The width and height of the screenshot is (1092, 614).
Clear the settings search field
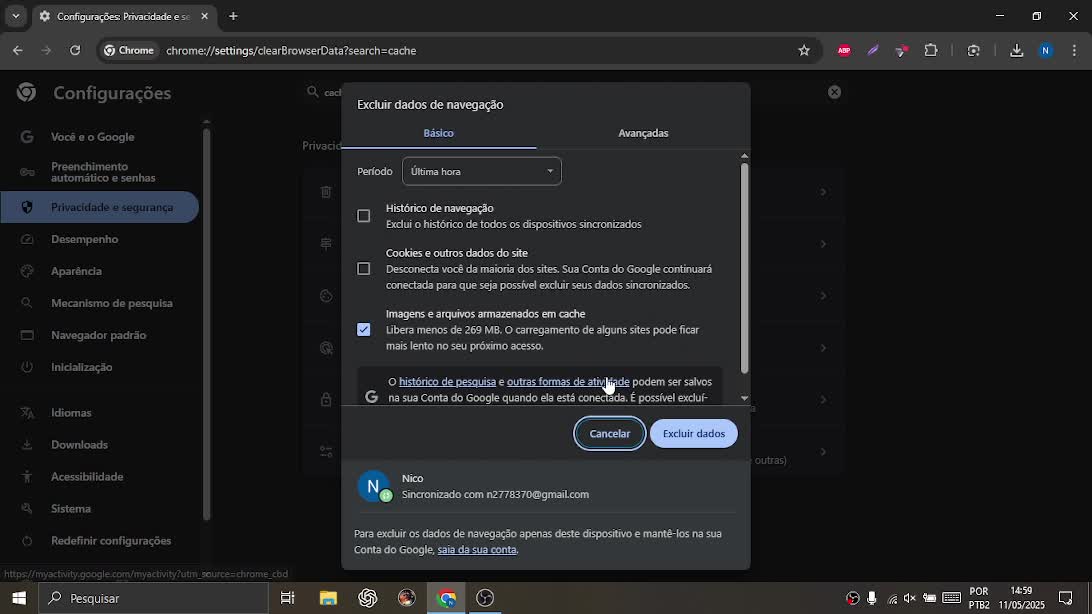point(834,92)
